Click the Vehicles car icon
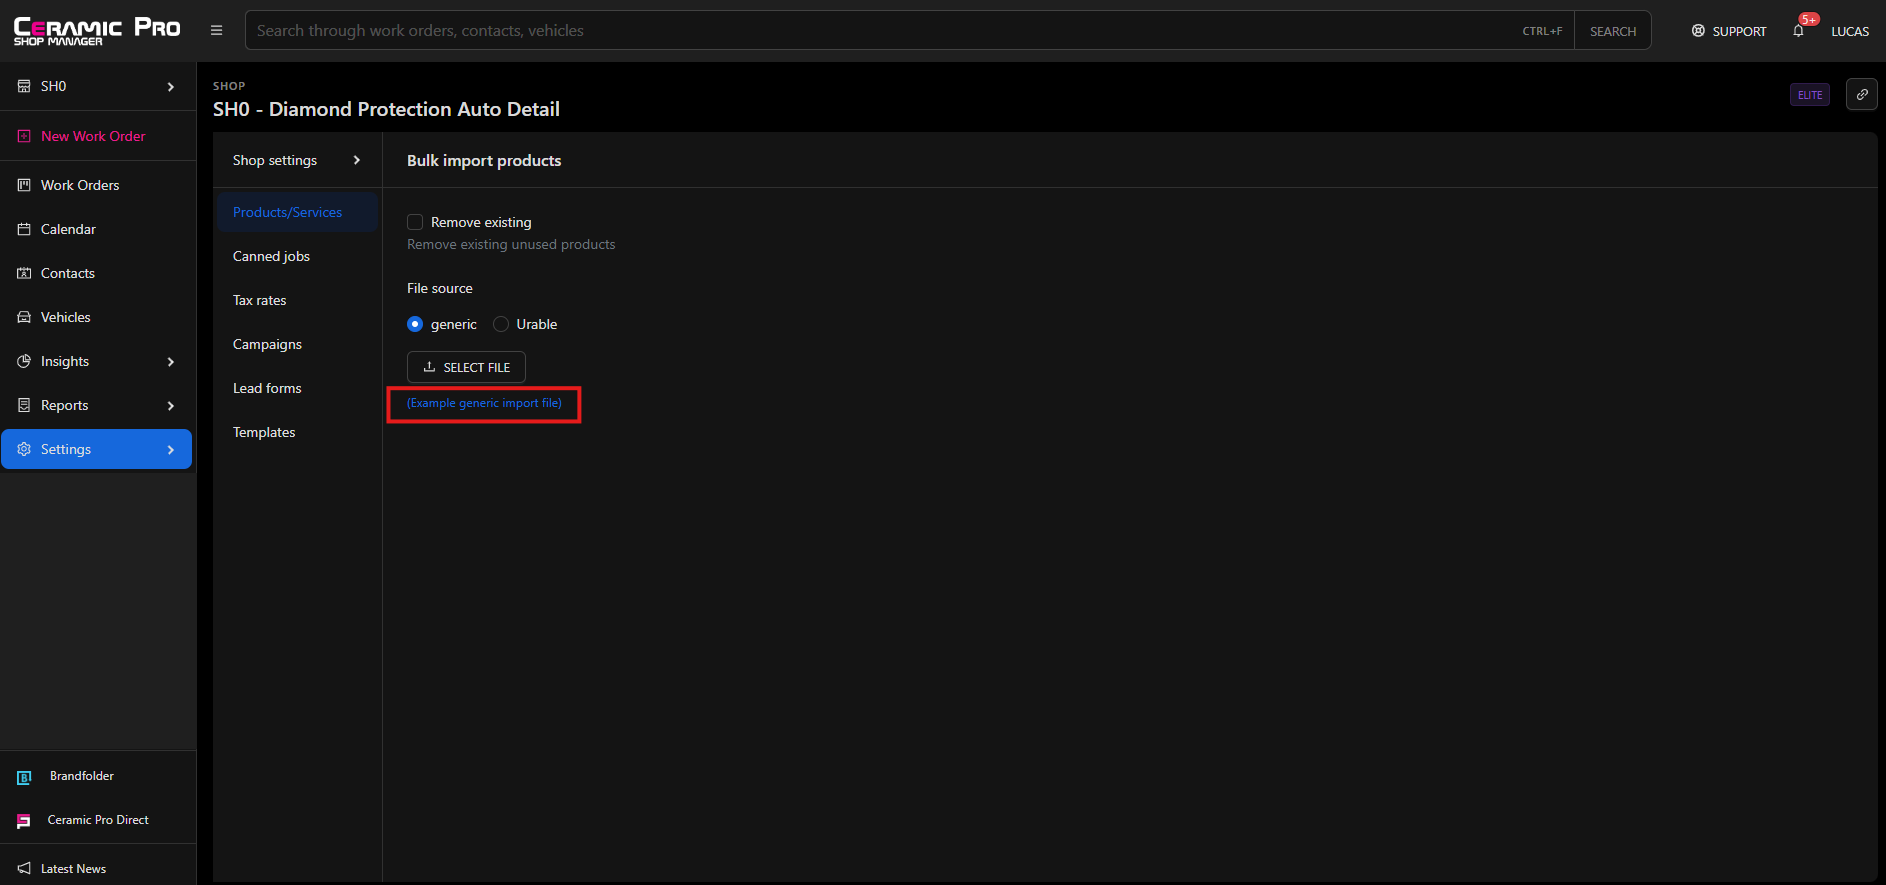The width and height of the screenshot is (1886, 885). tap(24, 317)
